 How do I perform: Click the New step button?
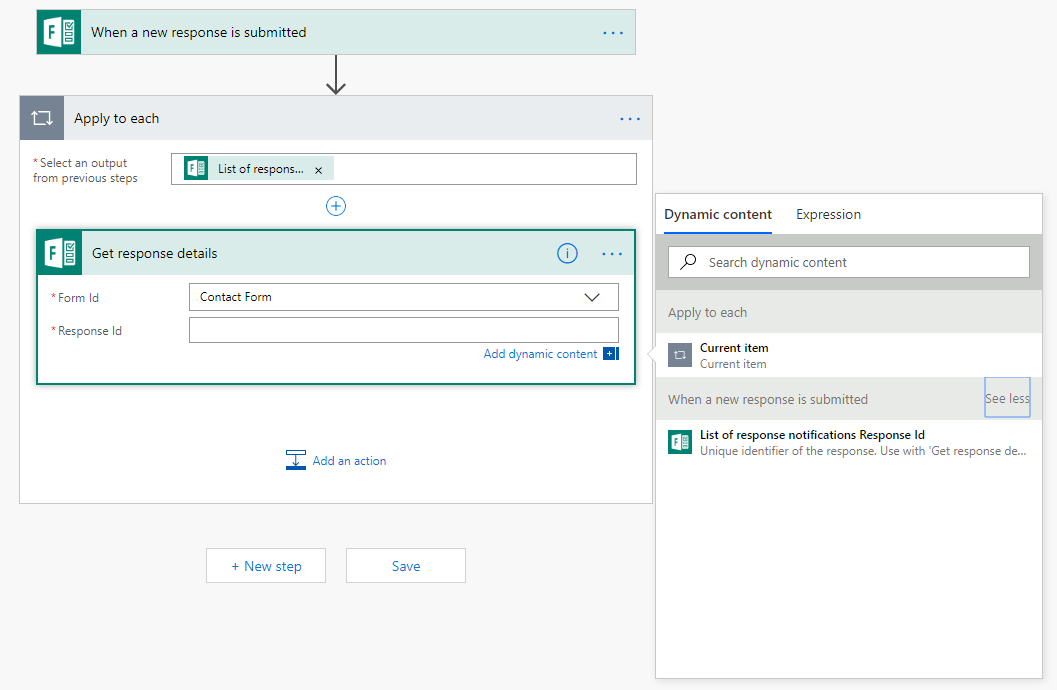tap(266, 565)
